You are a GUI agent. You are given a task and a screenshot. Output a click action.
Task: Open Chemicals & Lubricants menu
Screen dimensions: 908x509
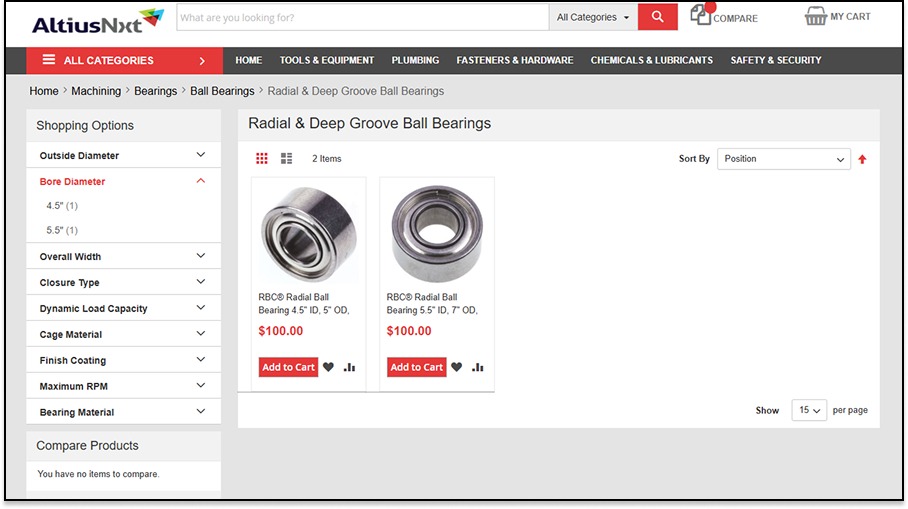[651, 60]
